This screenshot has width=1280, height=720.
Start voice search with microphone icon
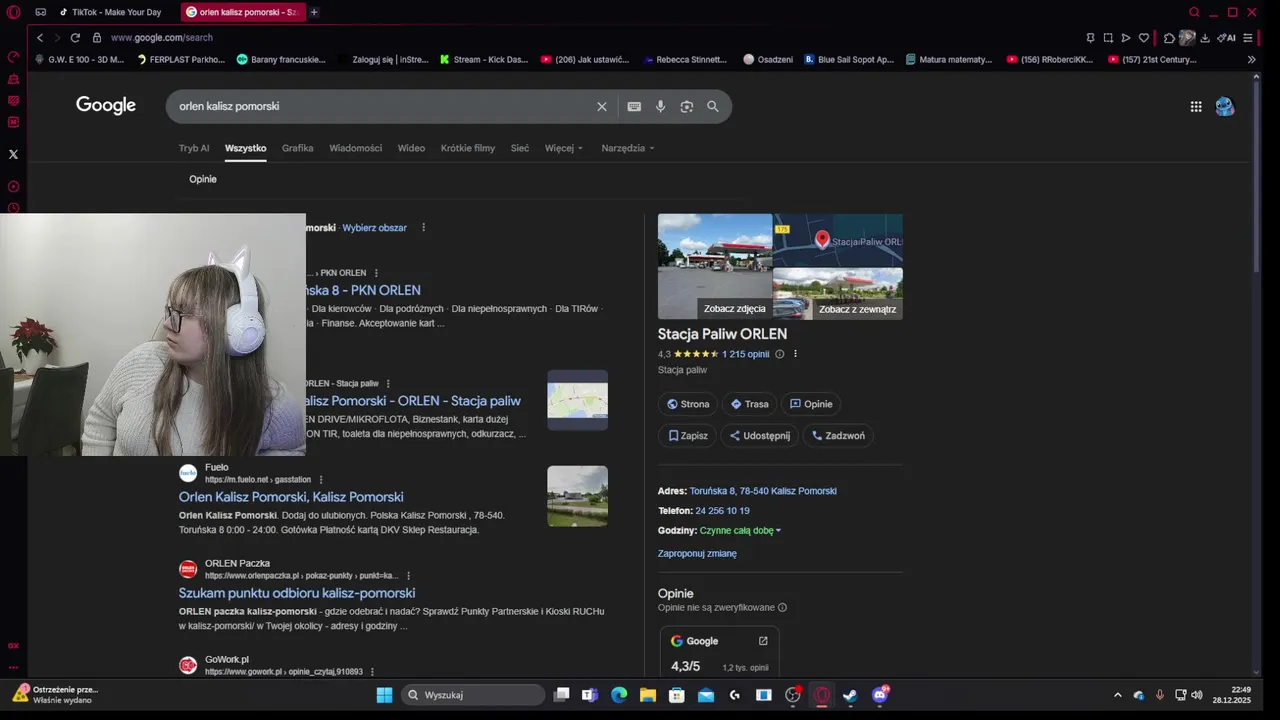coord(660,106)
